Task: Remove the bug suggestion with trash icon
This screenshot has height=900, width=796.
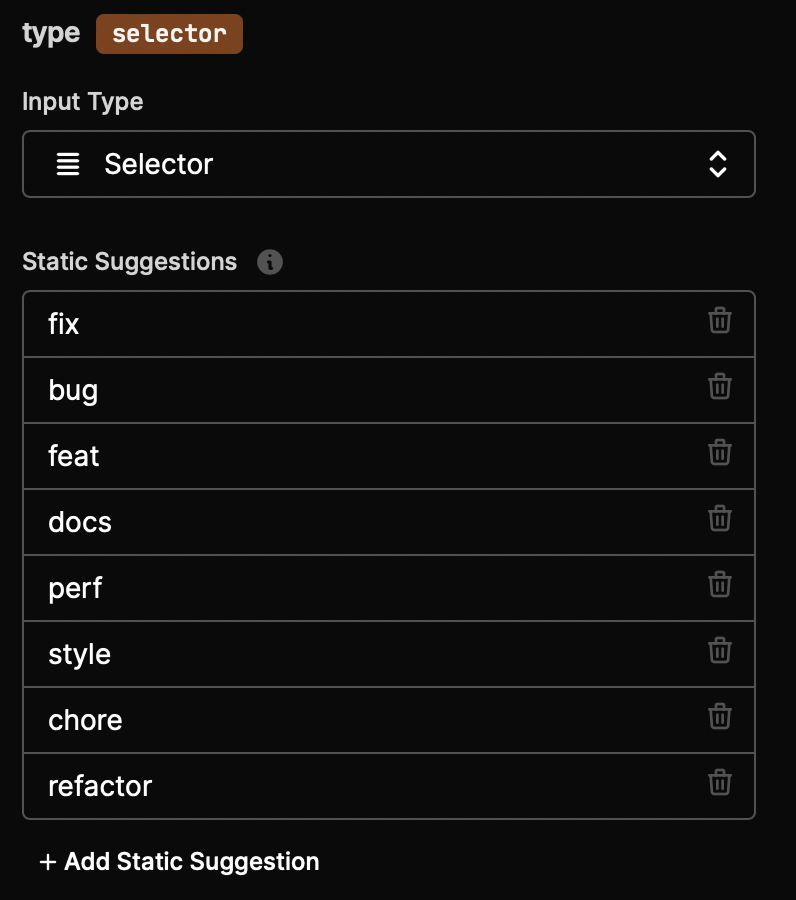Action: click(719, 386)
